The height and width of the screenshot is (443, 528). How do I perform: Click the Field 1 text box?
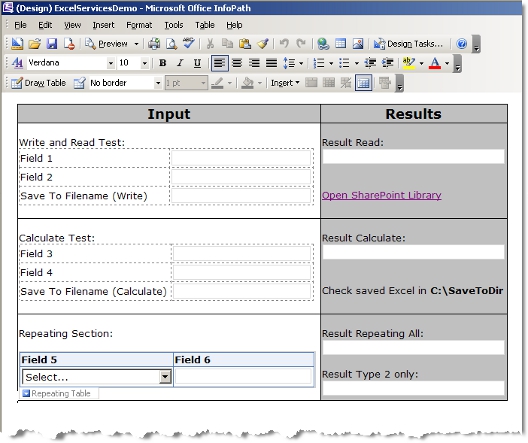241,158
